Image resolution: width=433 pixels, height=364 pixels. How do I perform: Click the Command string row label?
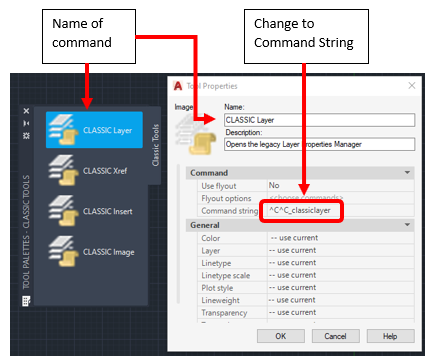pos(230,211)
